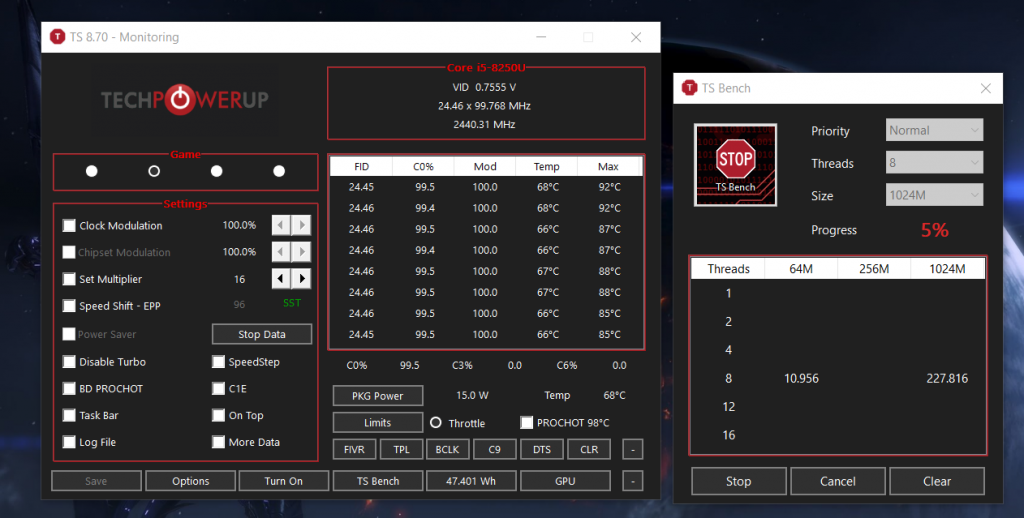
Task: Click the C0% column header
Action: [423, 167]
